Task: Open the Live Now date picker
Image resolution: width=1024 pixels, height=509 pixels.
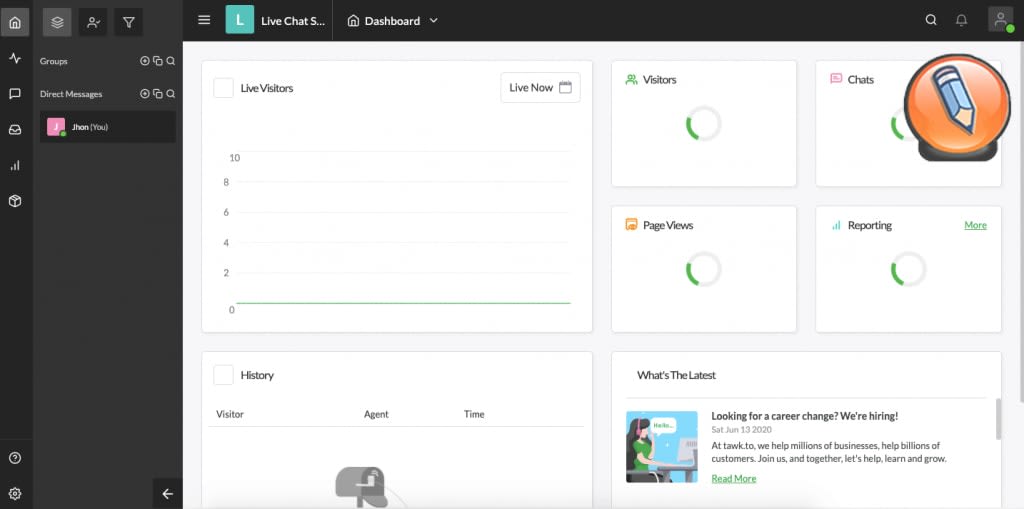Action: (540, 88)
